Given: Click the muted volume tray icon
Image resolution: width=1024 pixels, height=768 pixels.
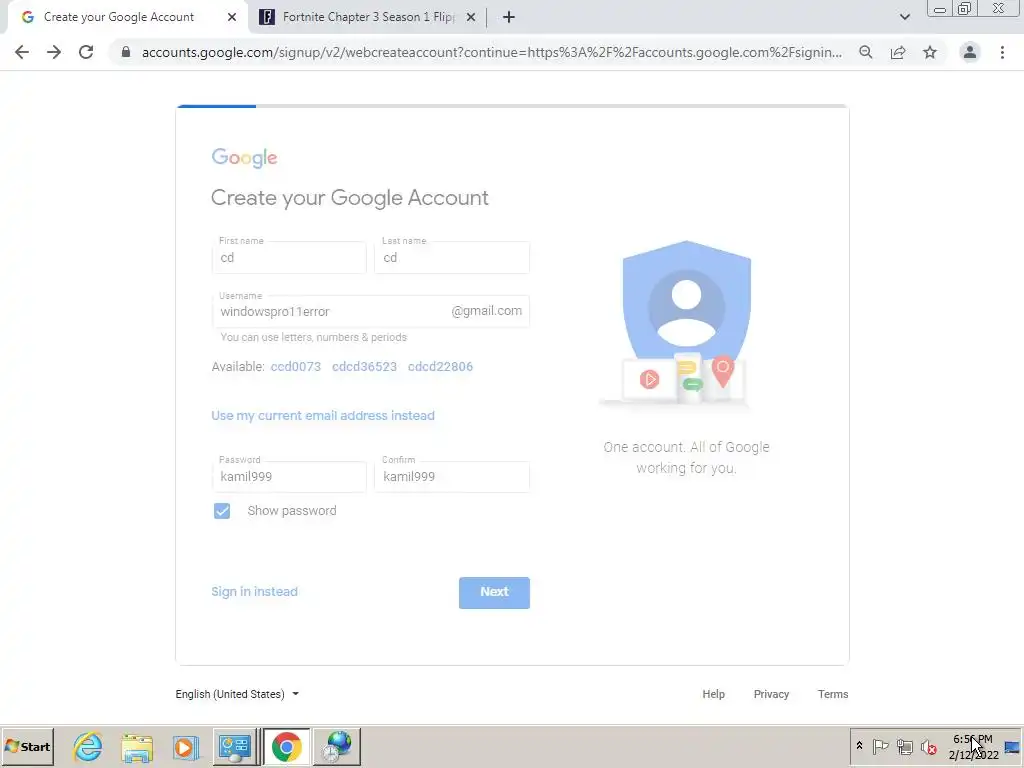Looking at the screenshot, I should pos(929,746).
